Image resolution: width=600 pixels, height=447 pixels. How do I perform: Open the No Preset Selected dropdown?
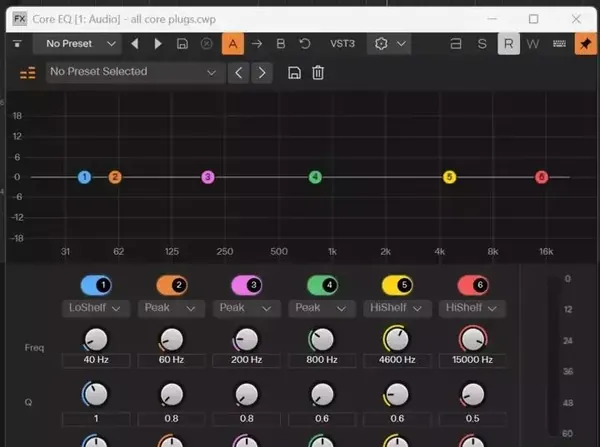[x=135, y=72]
